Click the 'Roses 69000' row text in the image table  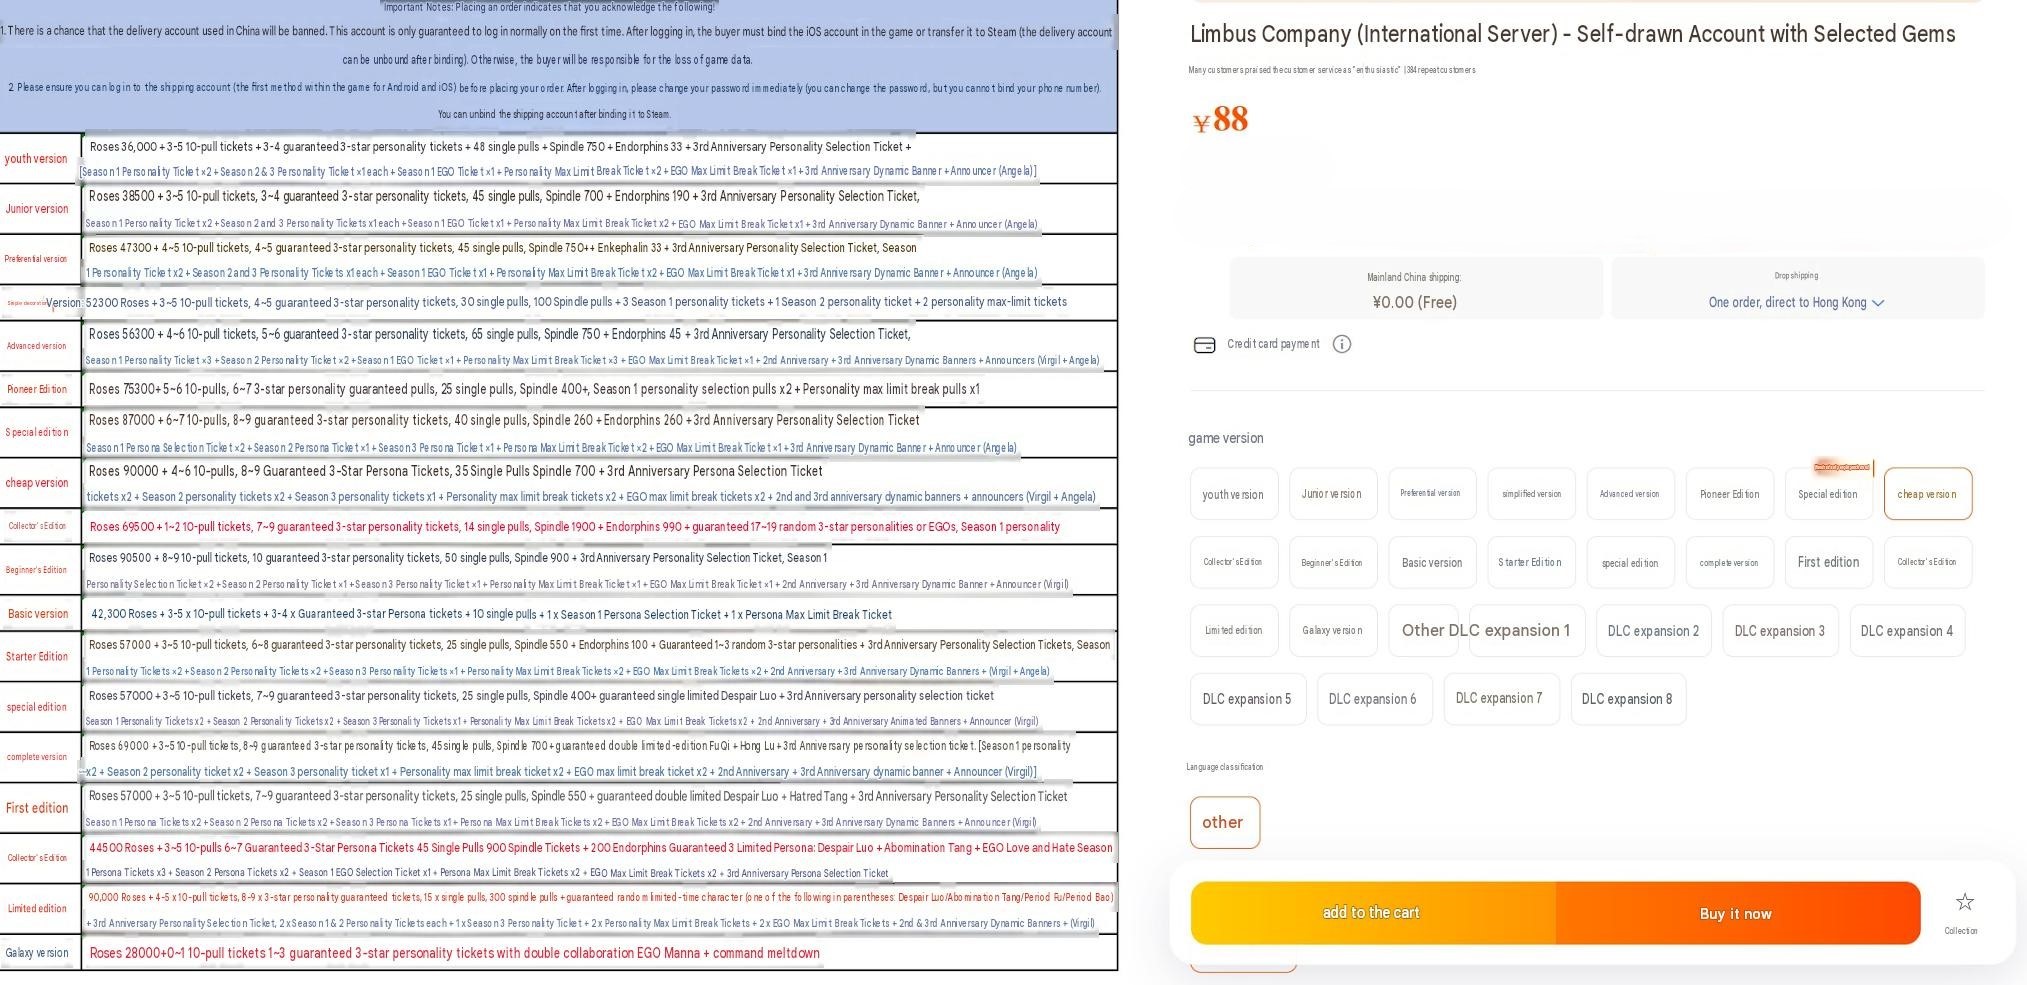click(x=580, y=746)
